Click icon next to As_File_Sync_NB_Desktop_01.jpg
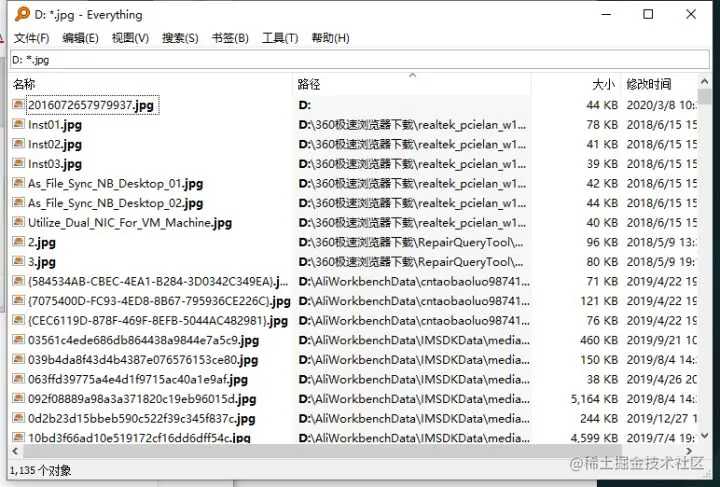Screen dimensions: 720x487 pos(18,183)
